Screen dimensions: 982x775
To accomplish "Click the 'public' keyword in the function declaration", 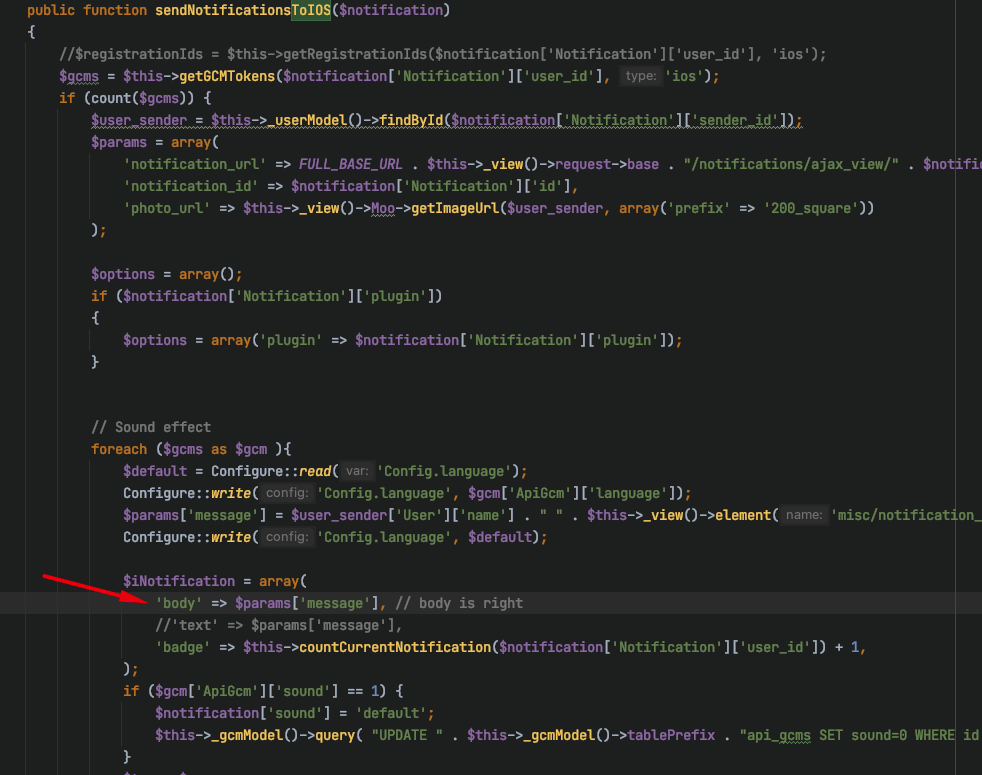I will (x=51, y=10).
